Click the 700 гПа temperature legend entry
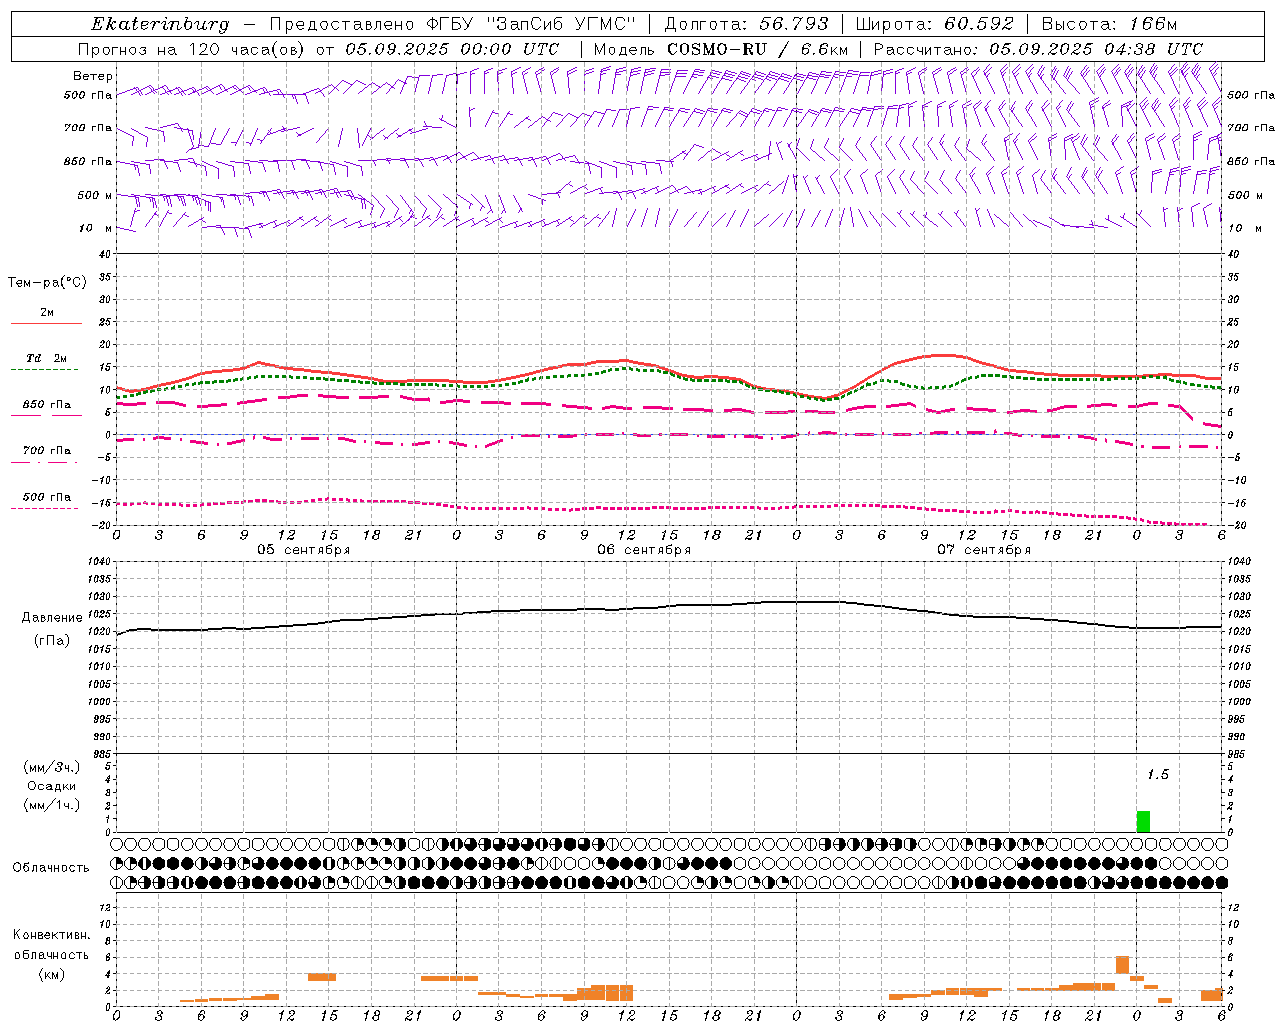 coord(47,451)
